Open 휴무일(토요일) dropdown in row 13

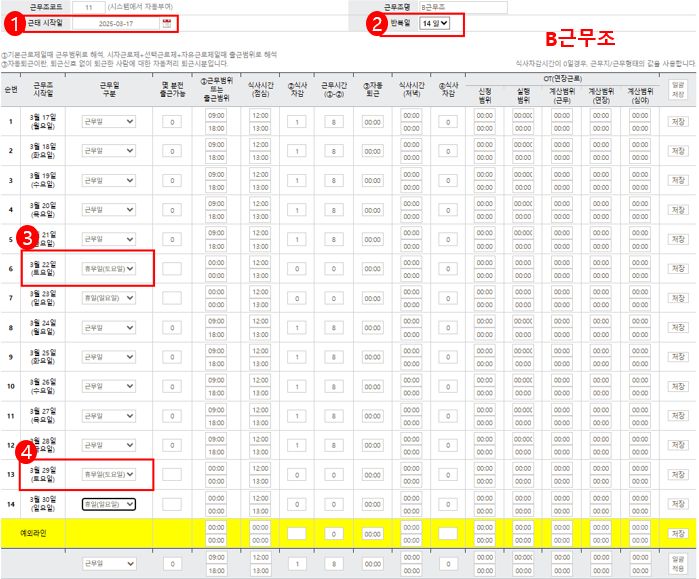pyautogui.click(x=108, y=474)
